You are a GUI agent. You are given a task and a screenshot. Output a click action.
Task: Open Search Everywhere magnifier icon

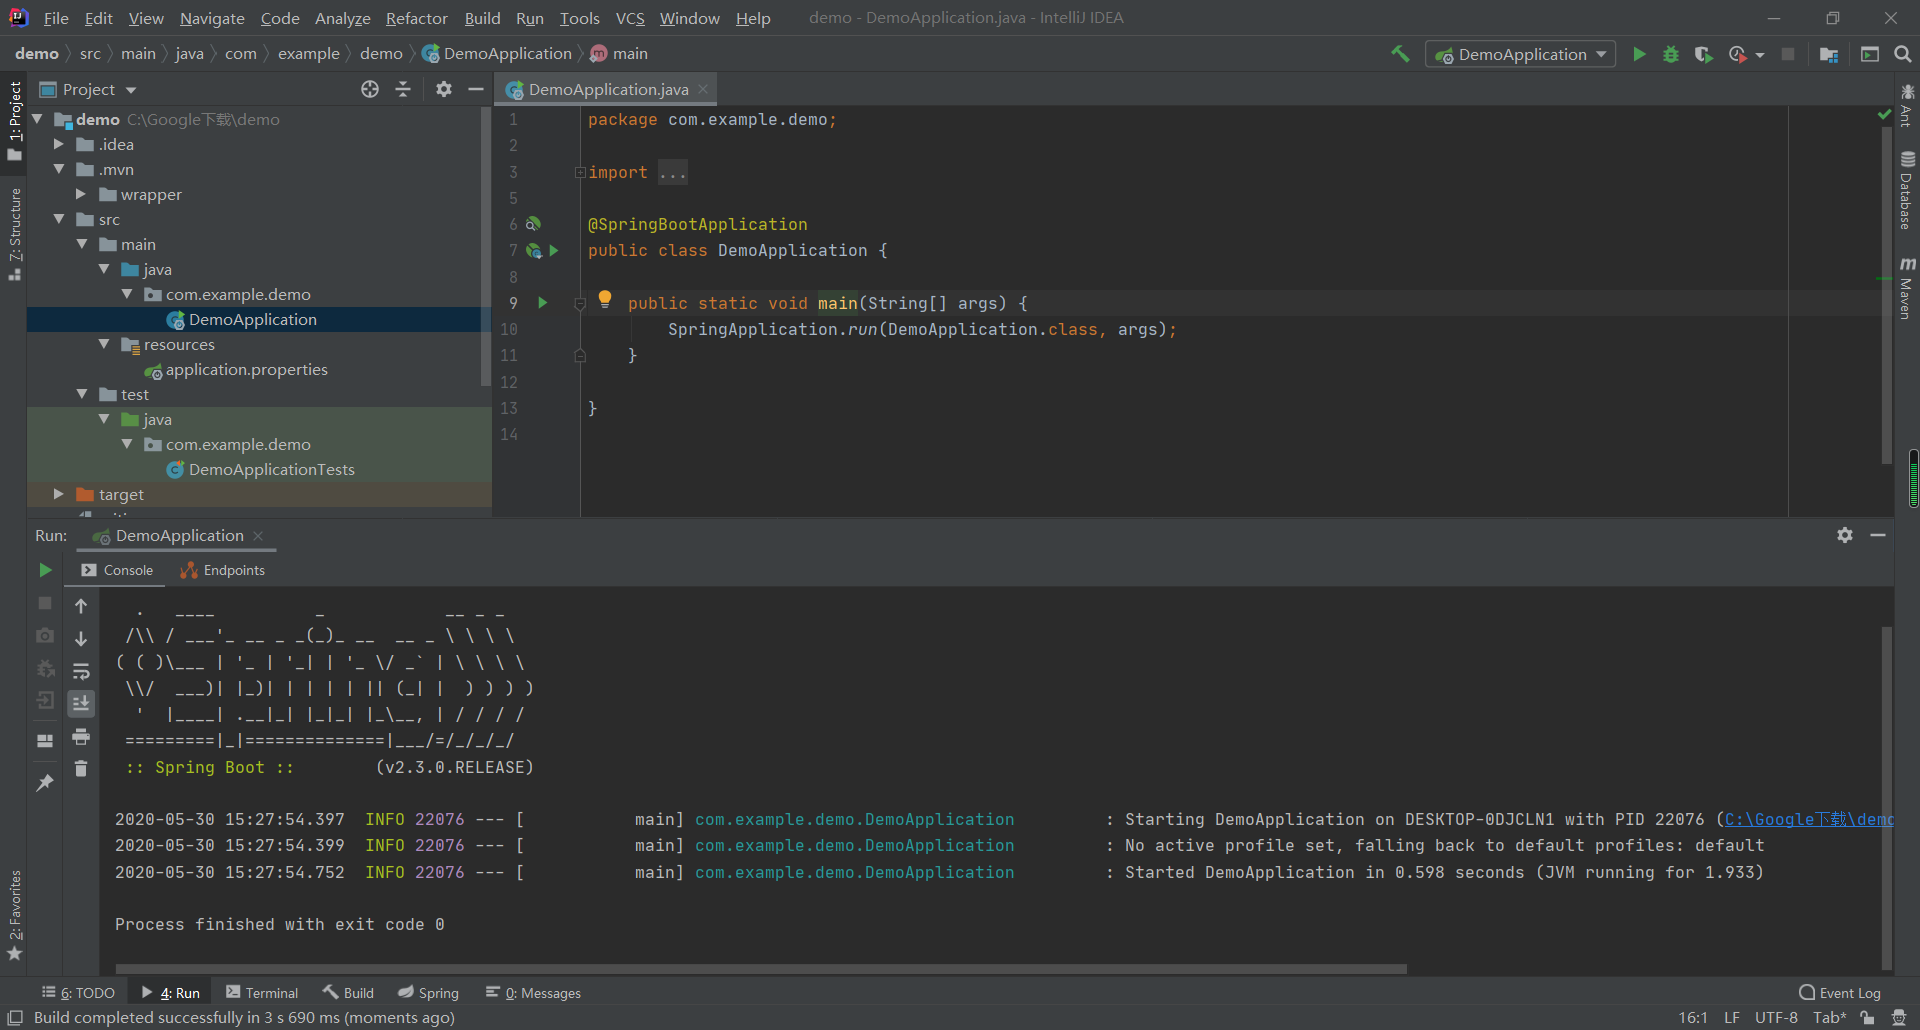click(x=1903, y=54)
